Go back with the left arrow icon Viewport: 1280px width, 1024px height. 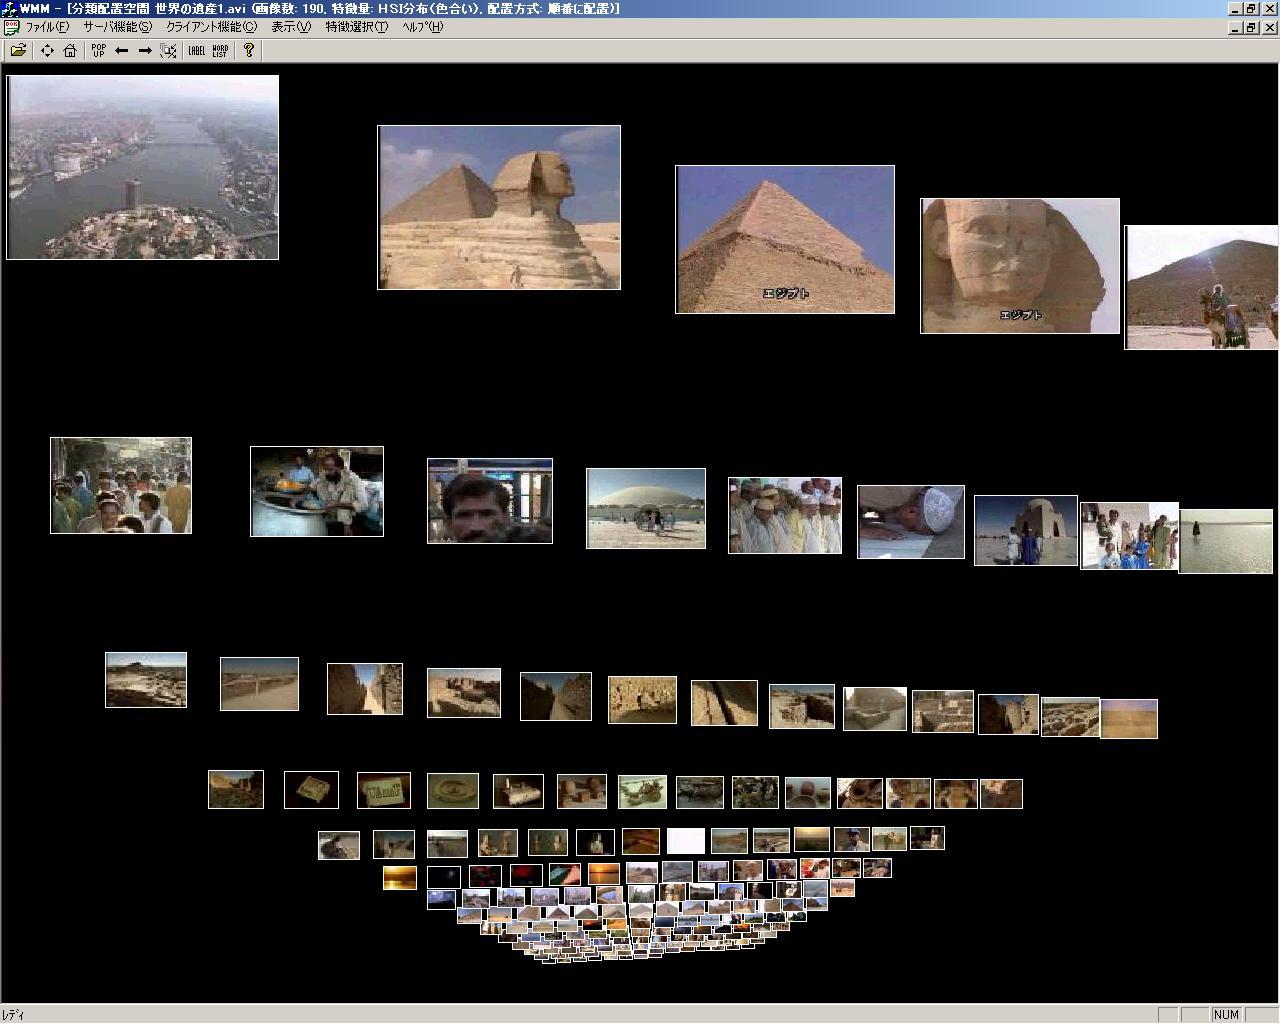coord(122,51)
